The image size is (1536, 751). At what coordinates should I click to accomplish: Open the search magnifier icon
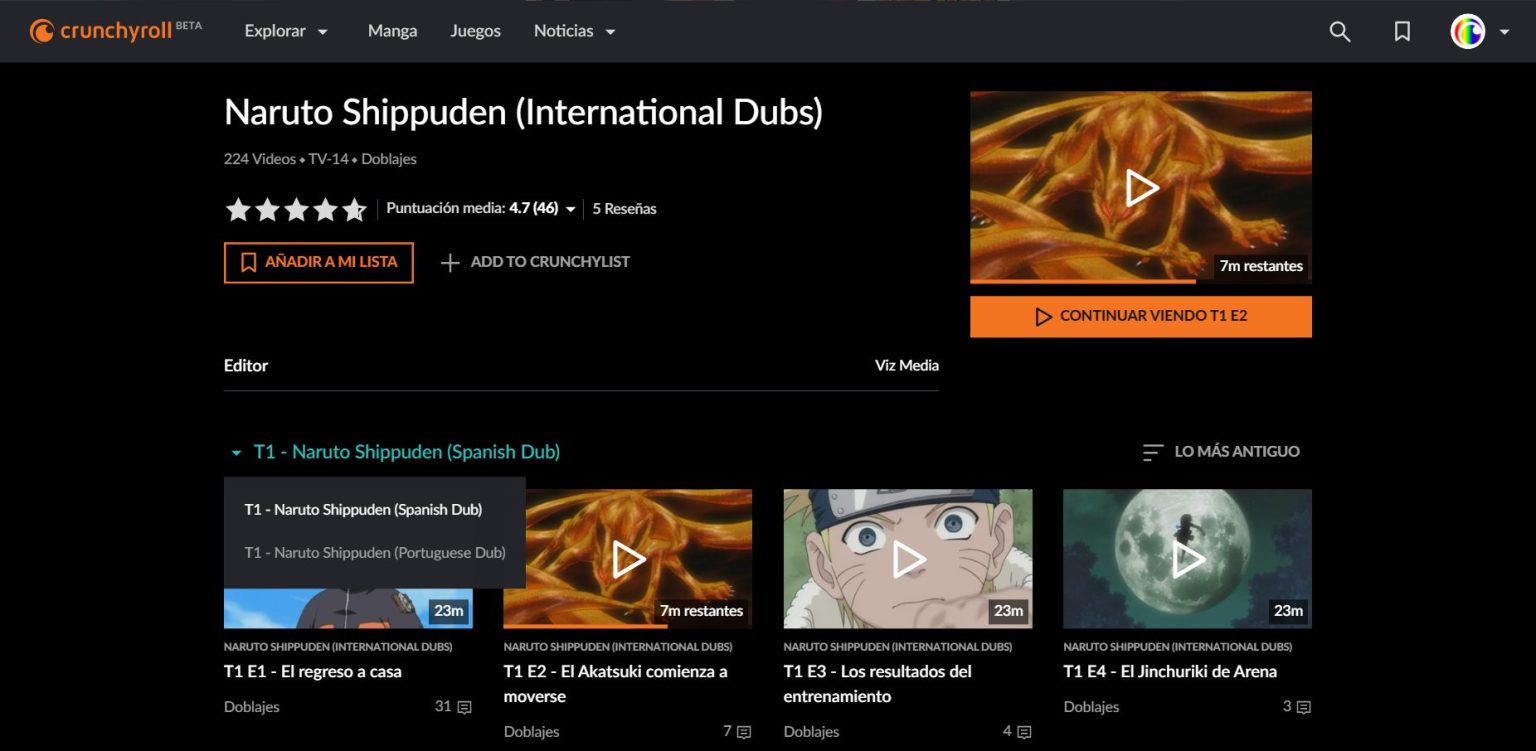(x=1339, y=32)
